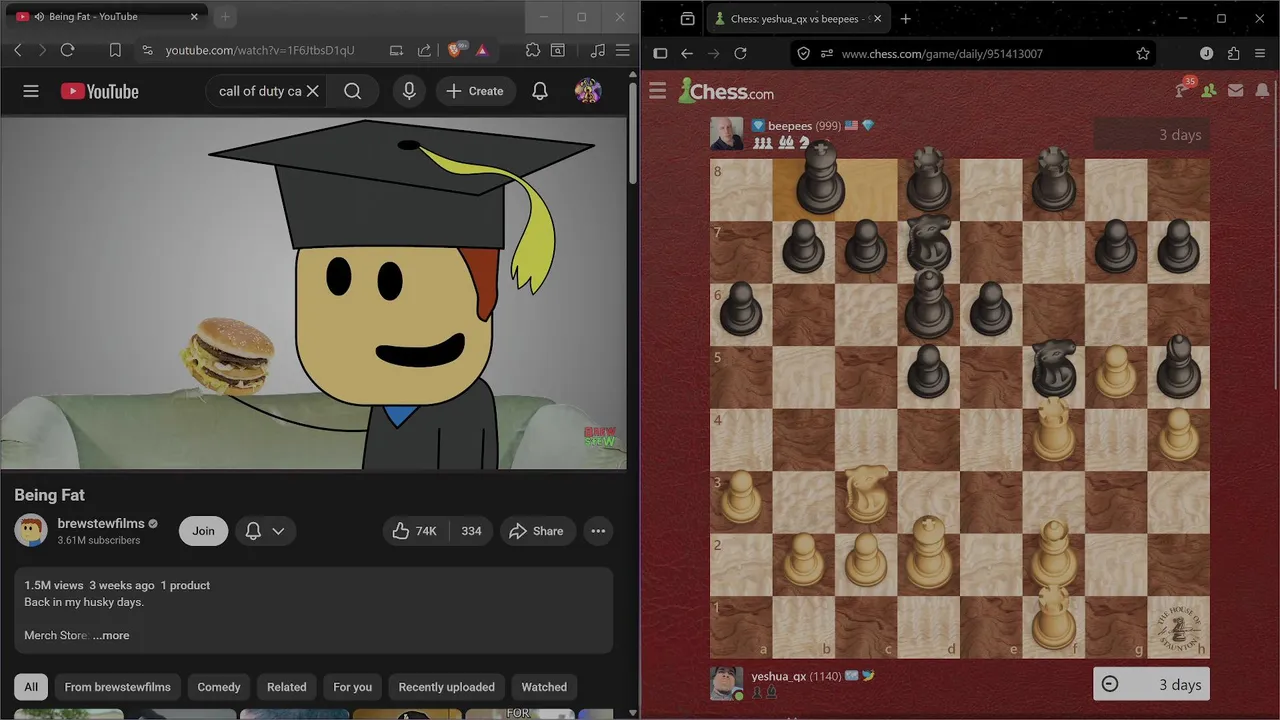
Task: Dislike the video showing 334
Action: coord(471,531)
